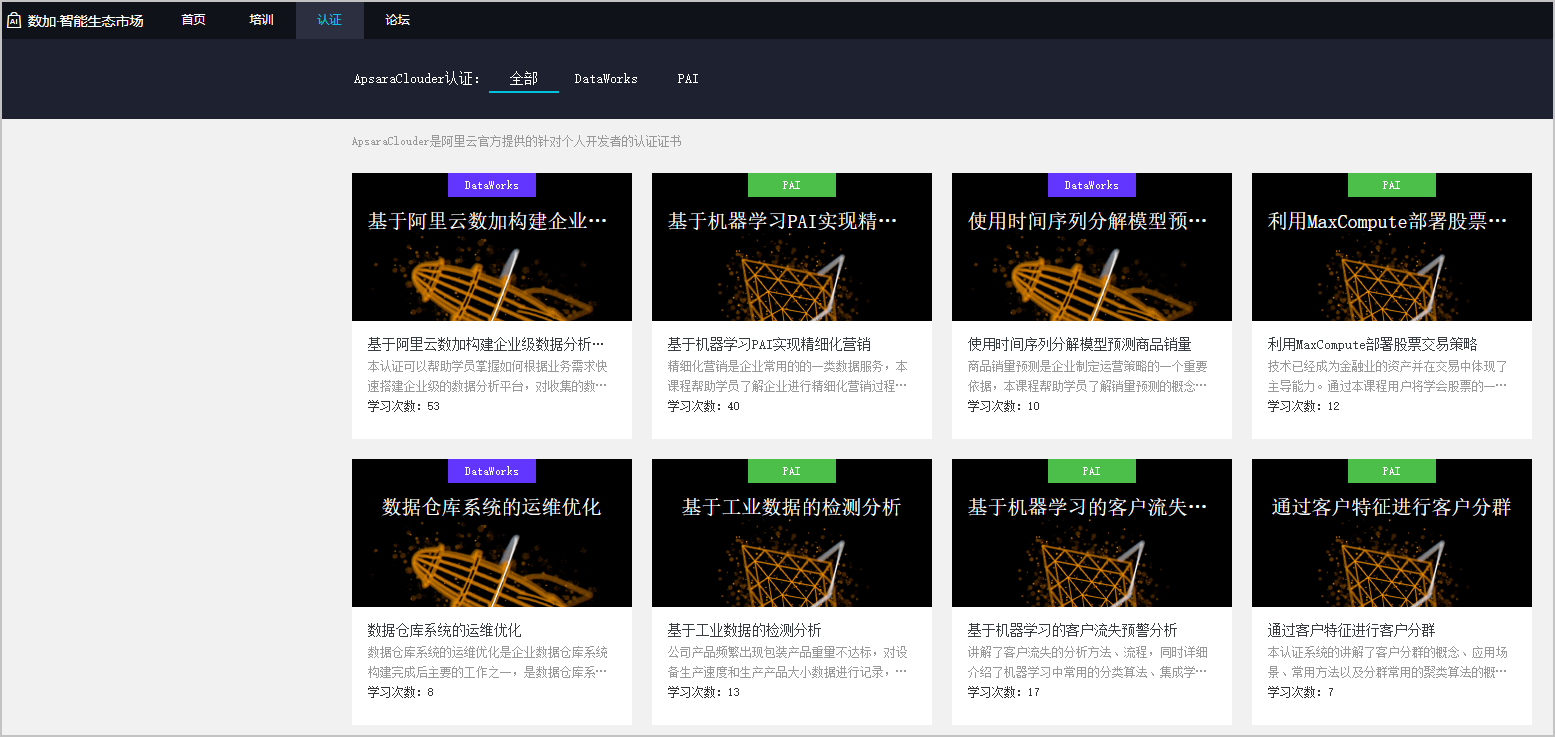Click description starting 公司产品频繁出现包装
Image resolution: width=1555 pixels, height=737 pixels.
[x=788, y=662]
